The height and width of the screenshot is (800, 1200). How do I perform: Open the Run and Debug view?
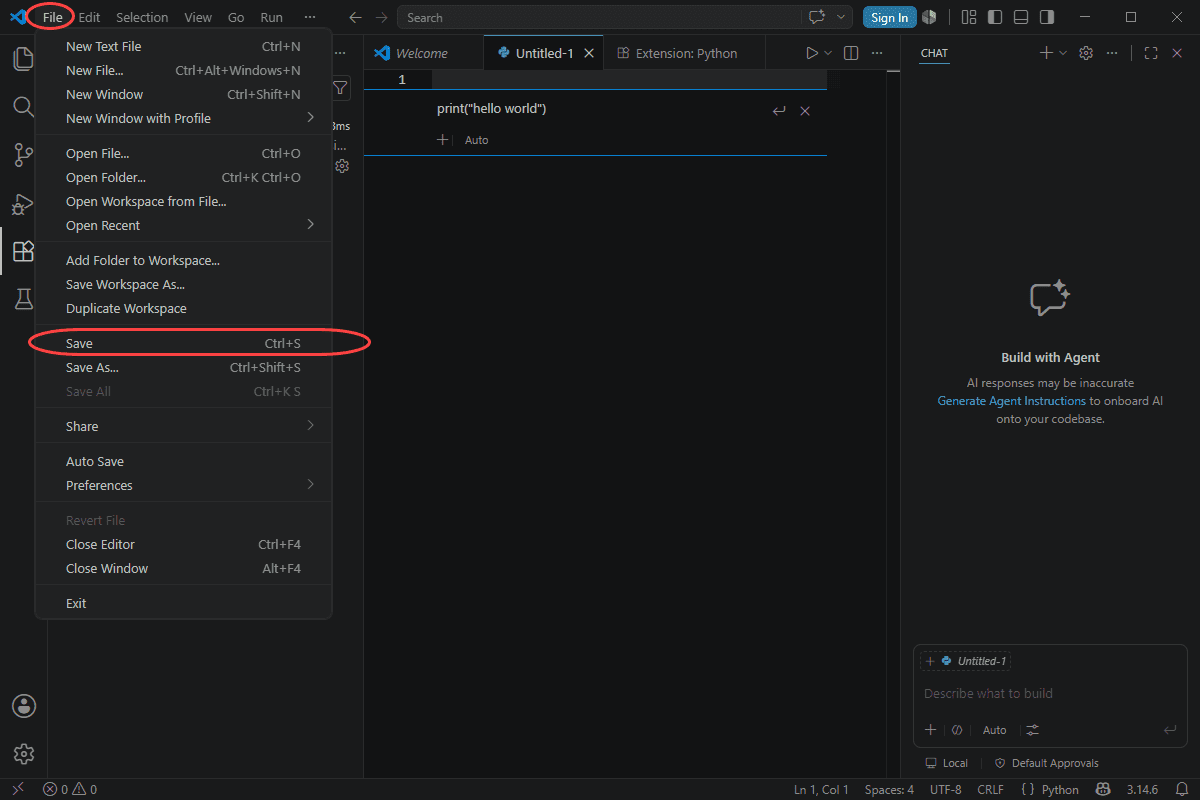pos(23,203)
